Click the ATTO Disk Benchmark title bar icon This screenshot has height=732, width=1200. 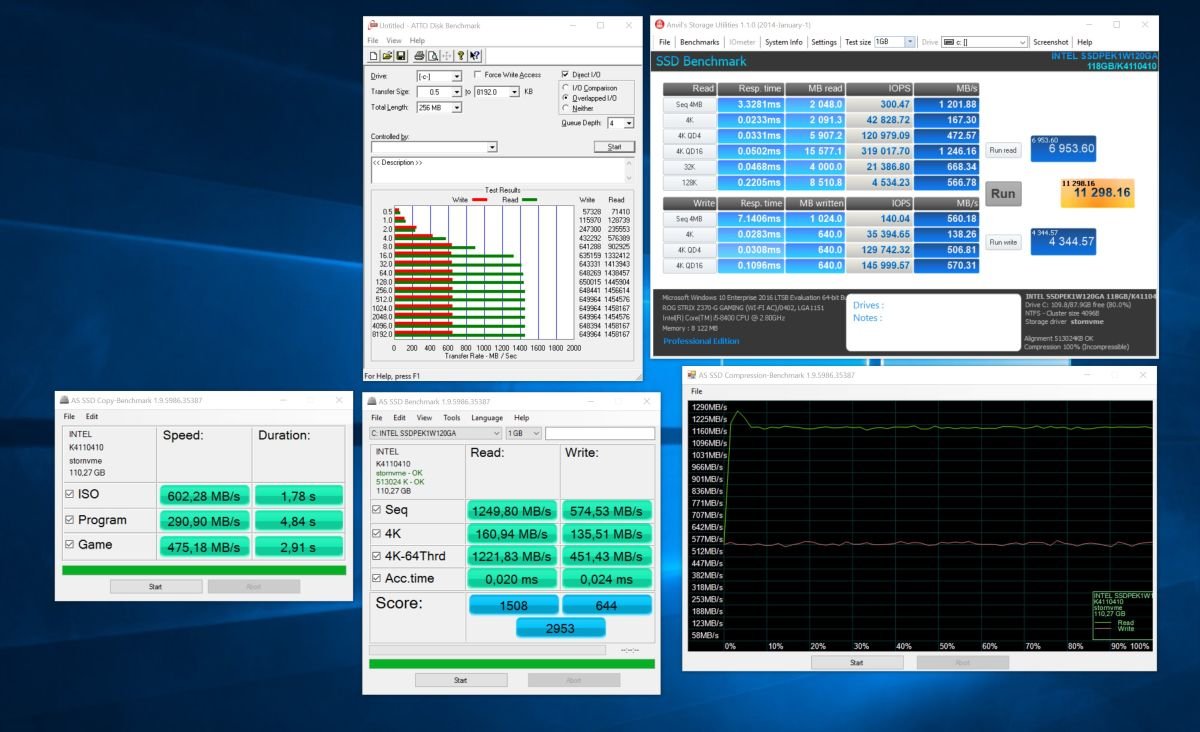[x=372, y=25]
